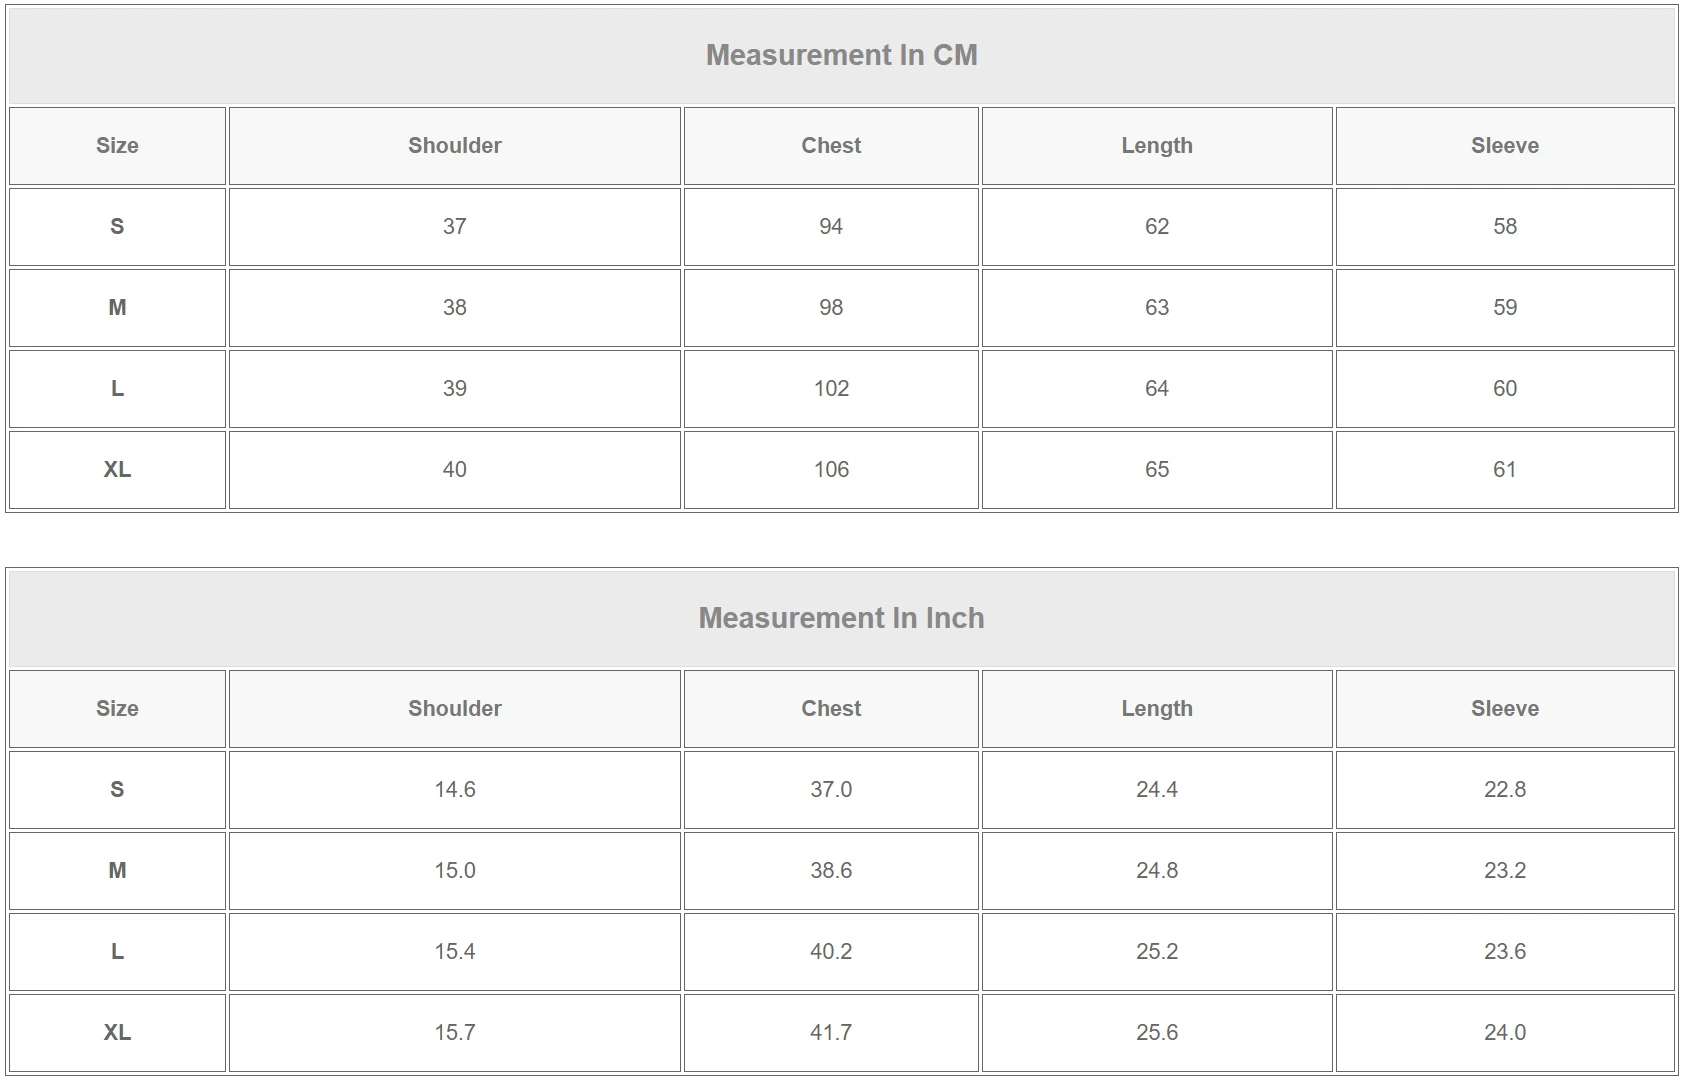This screenshot has height=1082, width=1683.
Task: Click the "Measurement In Inch" table title
Action: point(841,618)
